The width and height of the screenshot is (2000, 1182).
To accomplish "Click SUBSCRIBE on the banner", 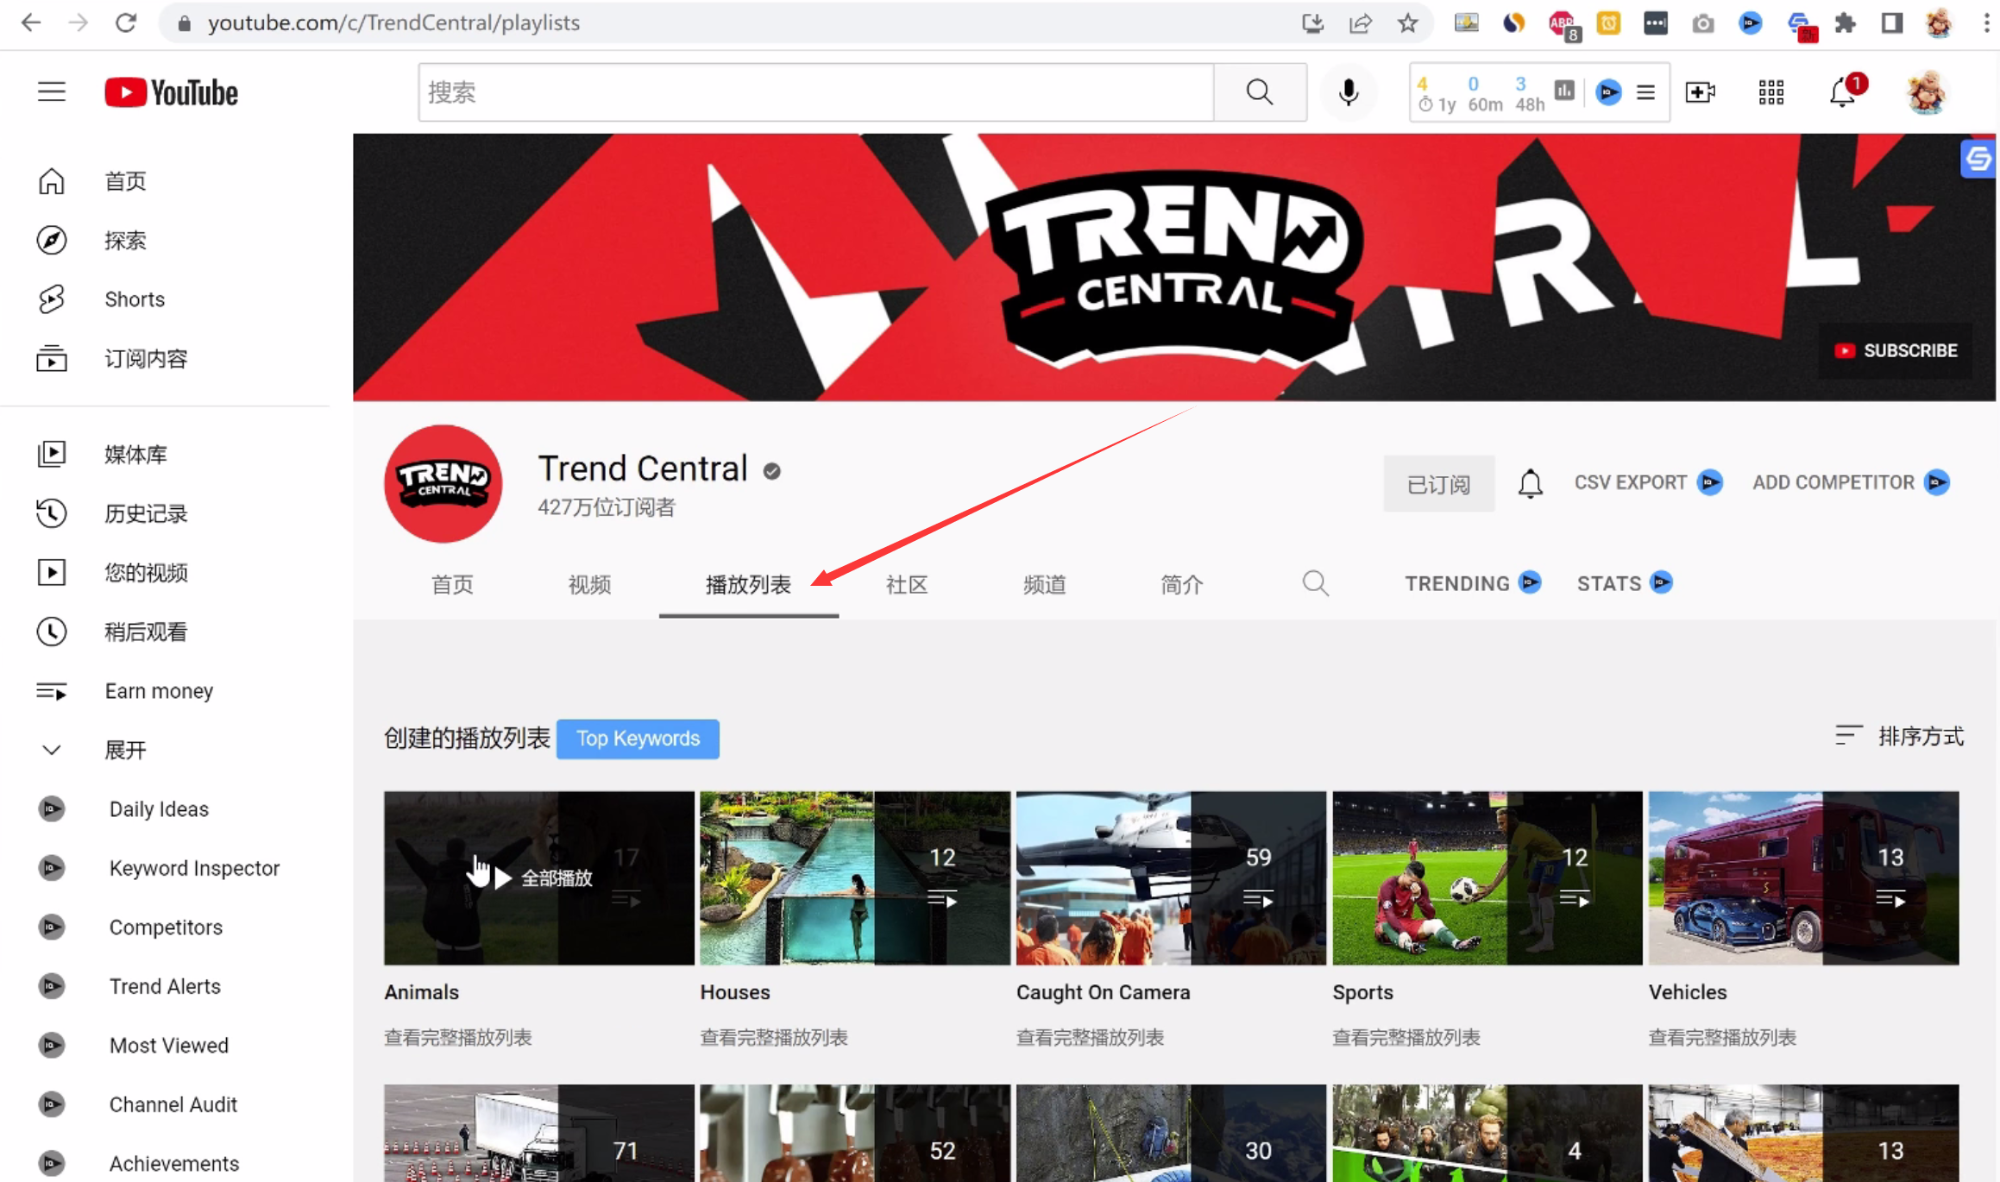I will coord(1896,350).
